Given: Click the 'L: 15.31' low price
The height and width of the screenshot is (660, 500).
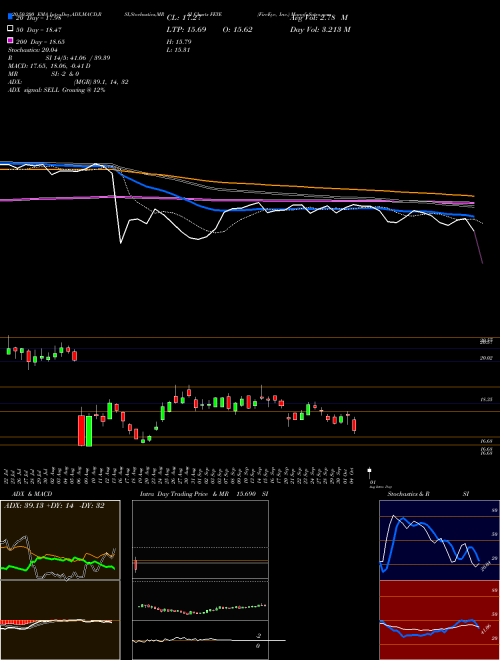Looking at the screenshot, I should click(178, 50).
